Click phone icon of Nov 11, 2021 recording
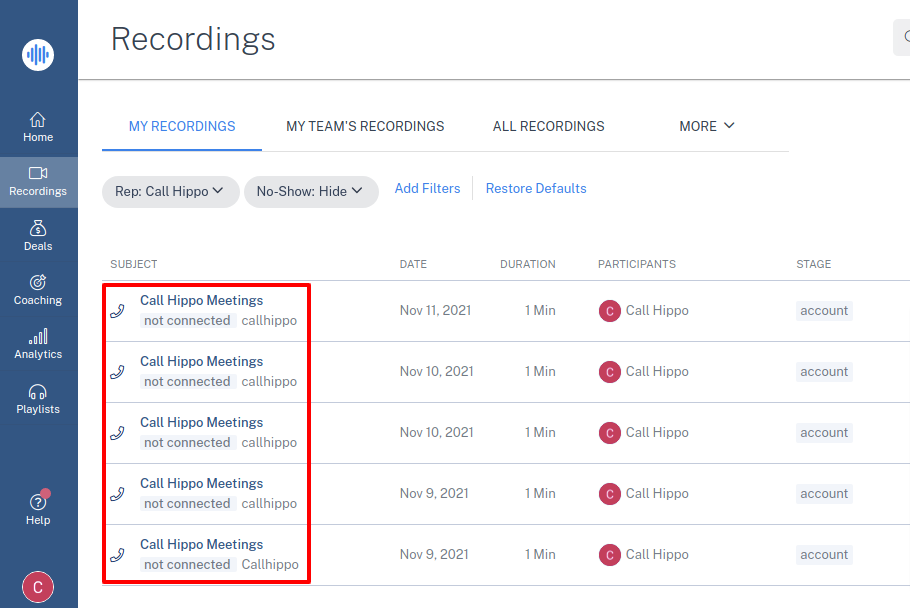 (x=118, y=311)
